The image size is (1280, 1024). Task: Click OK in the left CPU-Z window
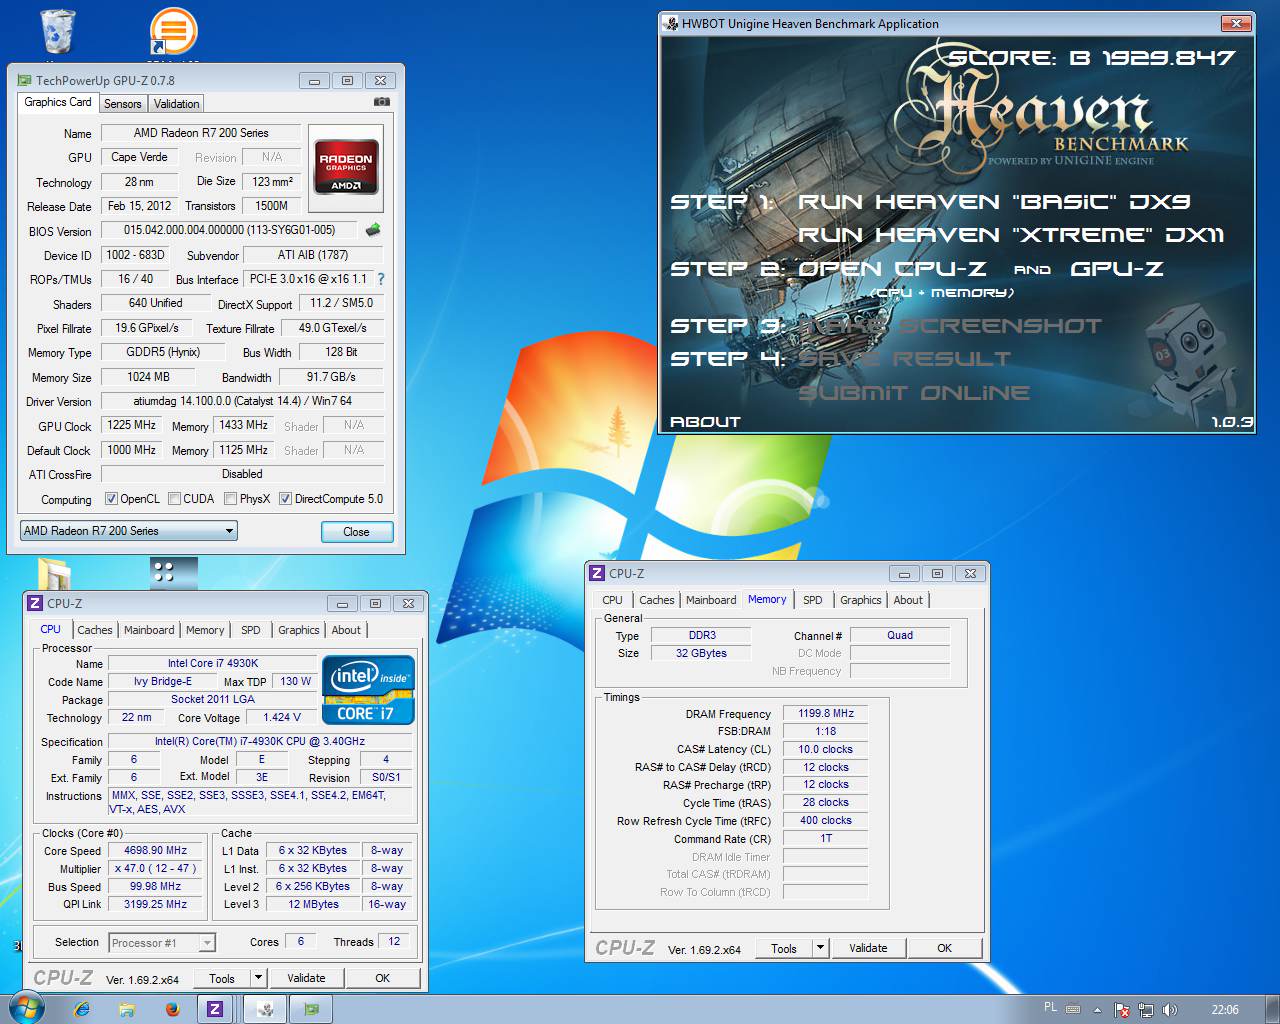pos(382,978)
